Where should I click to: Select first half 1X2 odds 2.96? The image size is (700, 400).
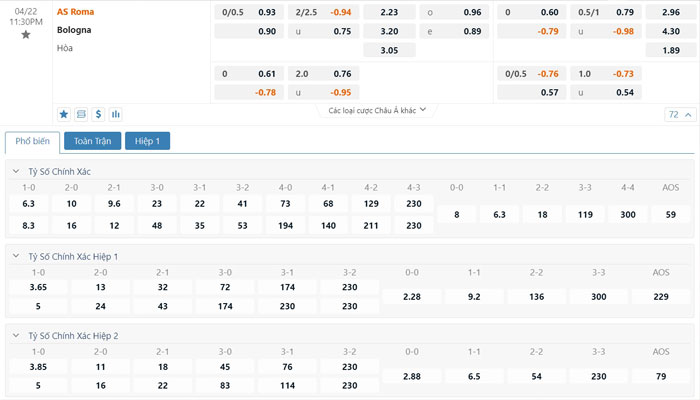[671, 12]
